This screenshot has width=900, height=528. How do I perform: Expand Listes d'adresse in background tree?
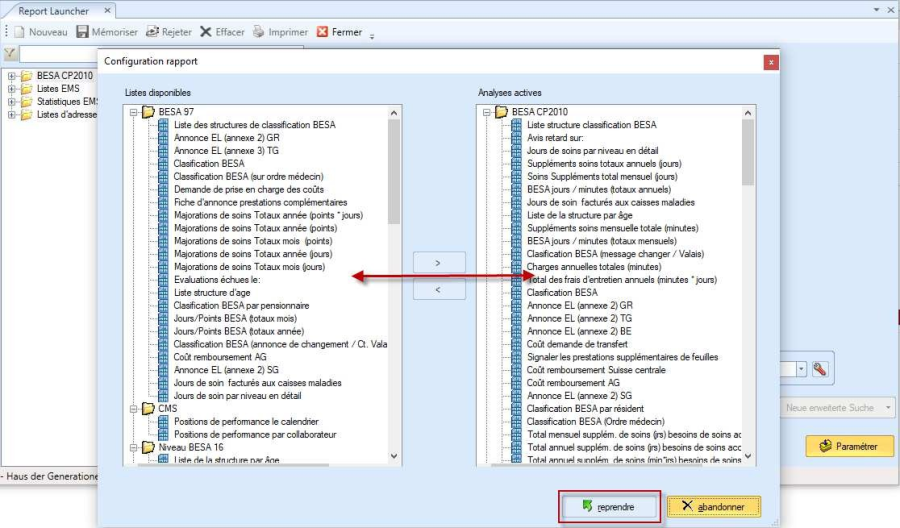pos(11,115)
